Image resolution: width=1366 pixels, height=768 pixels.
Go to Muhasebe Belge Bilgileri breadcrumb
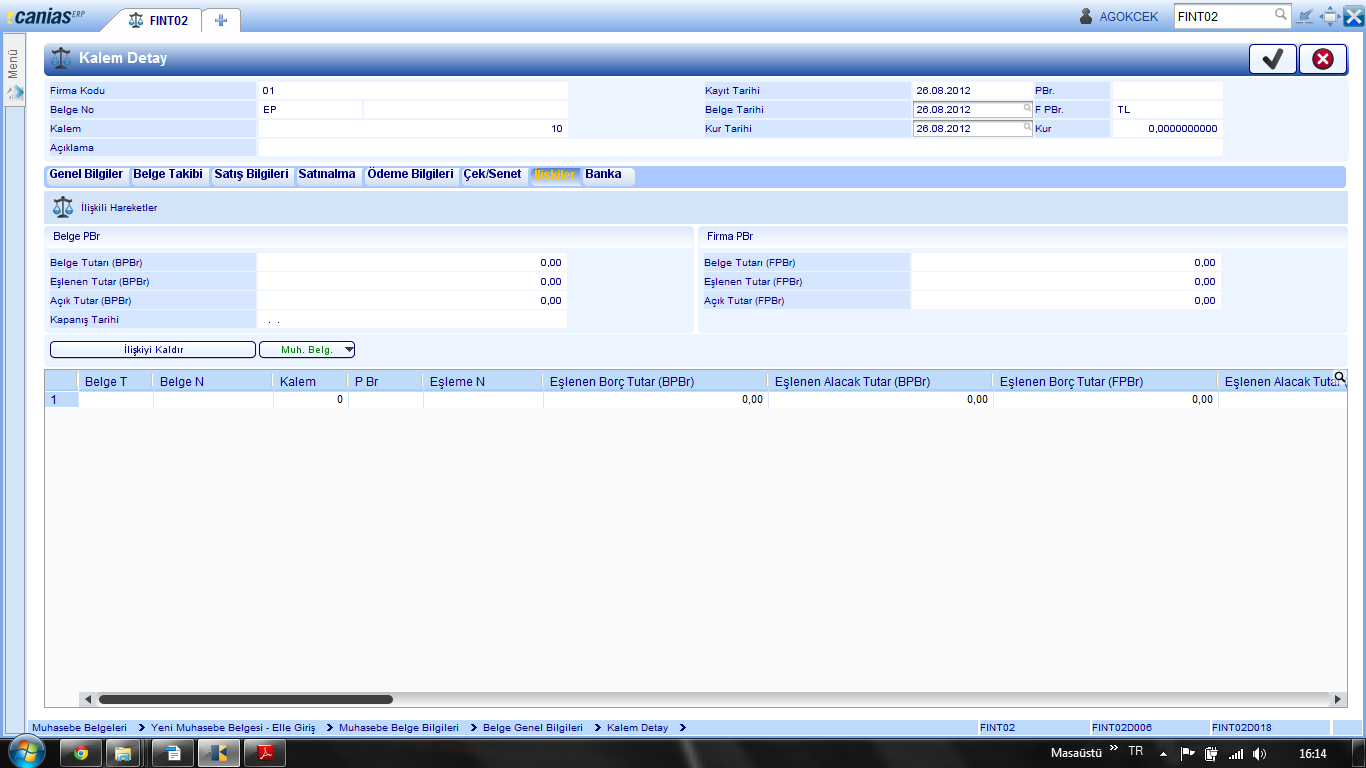pyautogui.click(x=399, y=728)
